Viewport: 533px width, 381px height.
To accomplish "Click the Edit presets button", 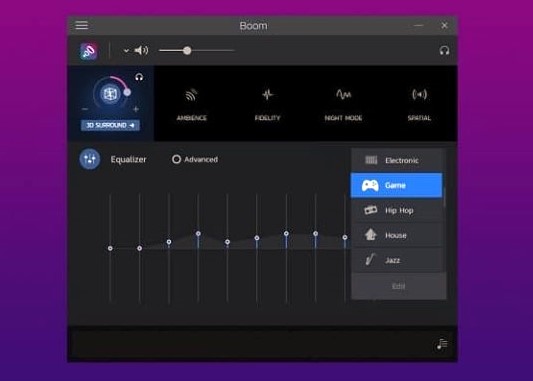I will pos(398,286).
